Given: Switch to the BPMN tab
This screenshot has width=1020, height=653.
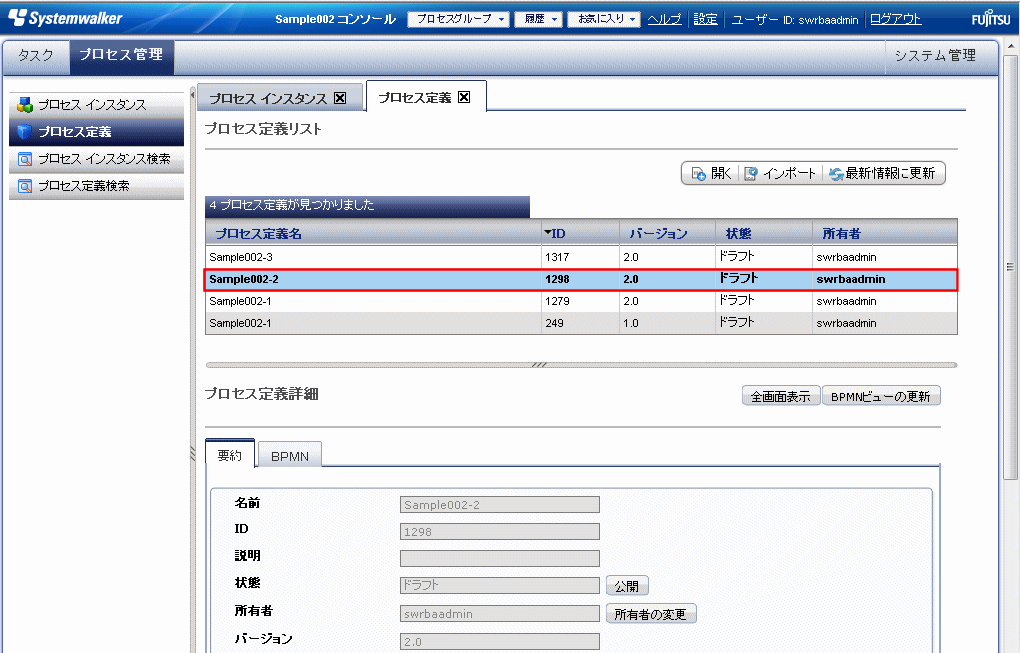Looking at the screenshot, I should [x=290, y=456].
